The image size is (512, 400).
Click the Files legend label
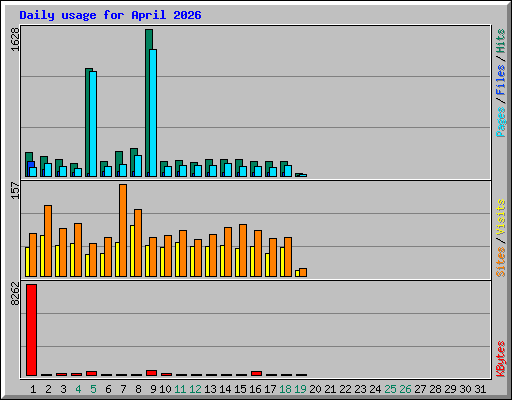(501, 80)
